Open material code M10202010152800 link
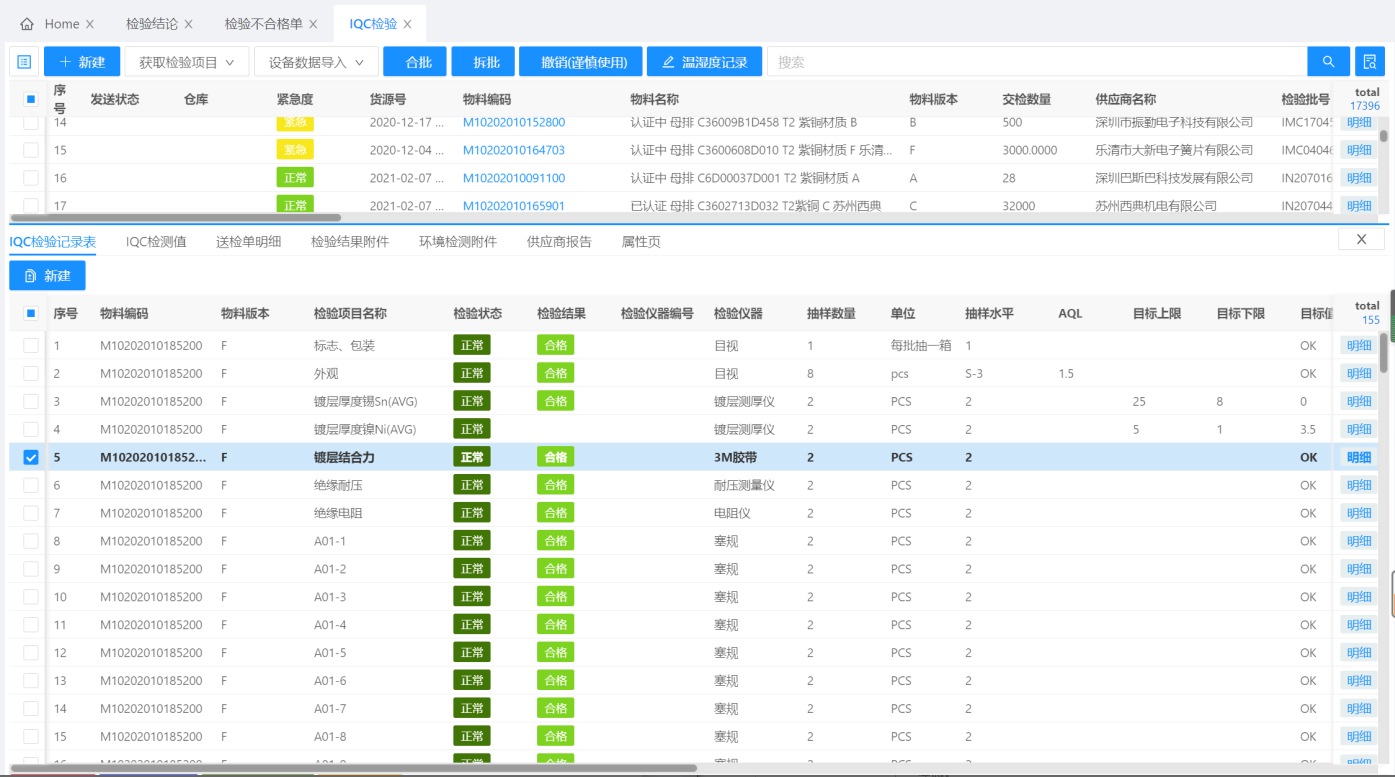Viewport: 1395px width, 777px height. (x=514, y=122)
